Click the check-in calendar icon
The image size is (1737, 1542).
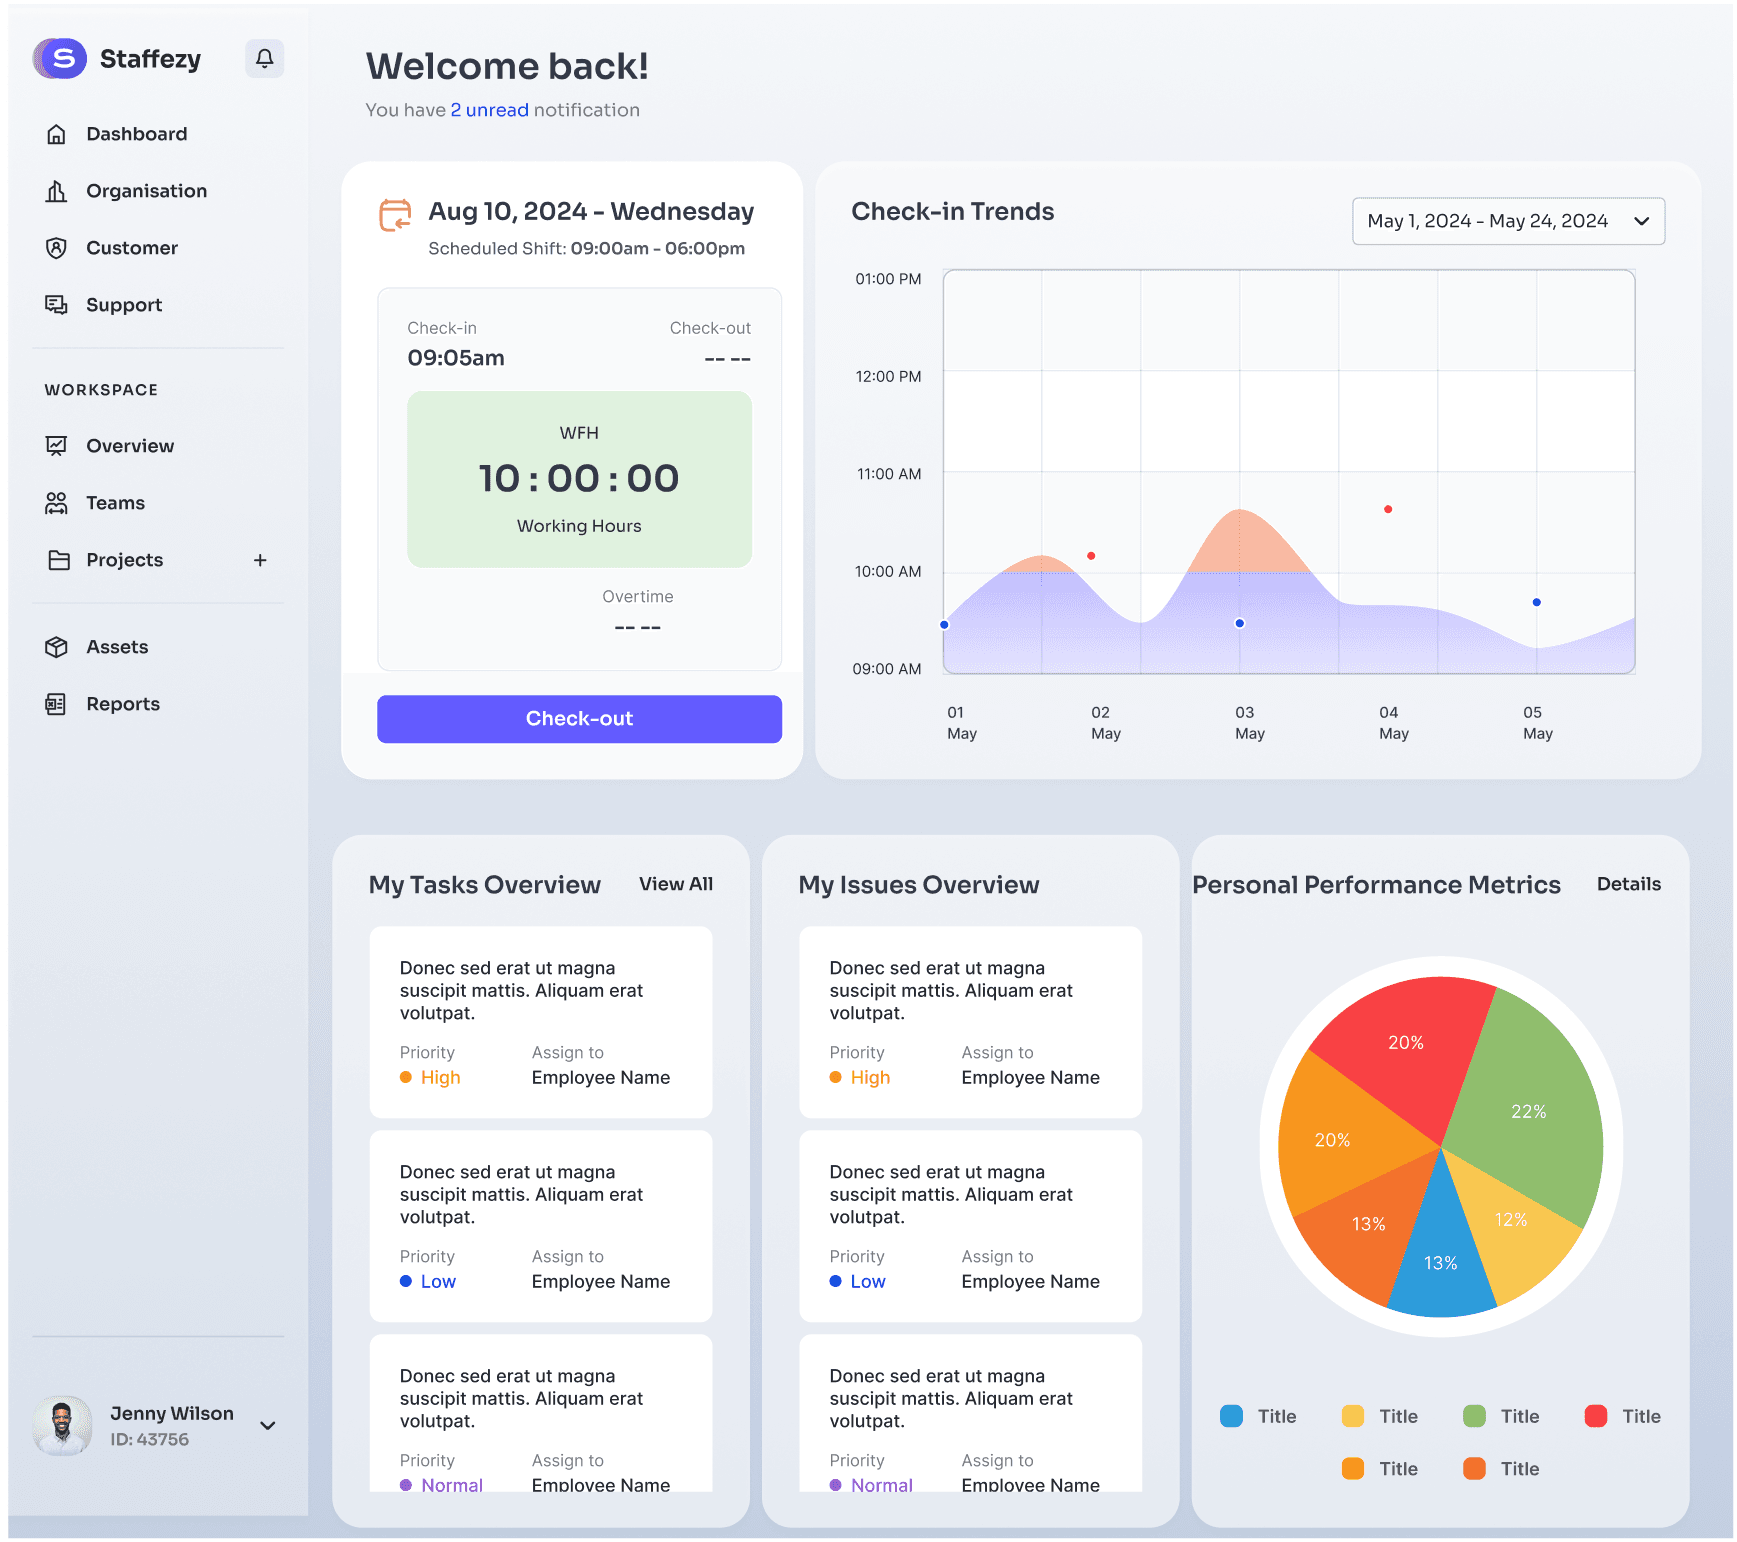click(x=393, y=215)
